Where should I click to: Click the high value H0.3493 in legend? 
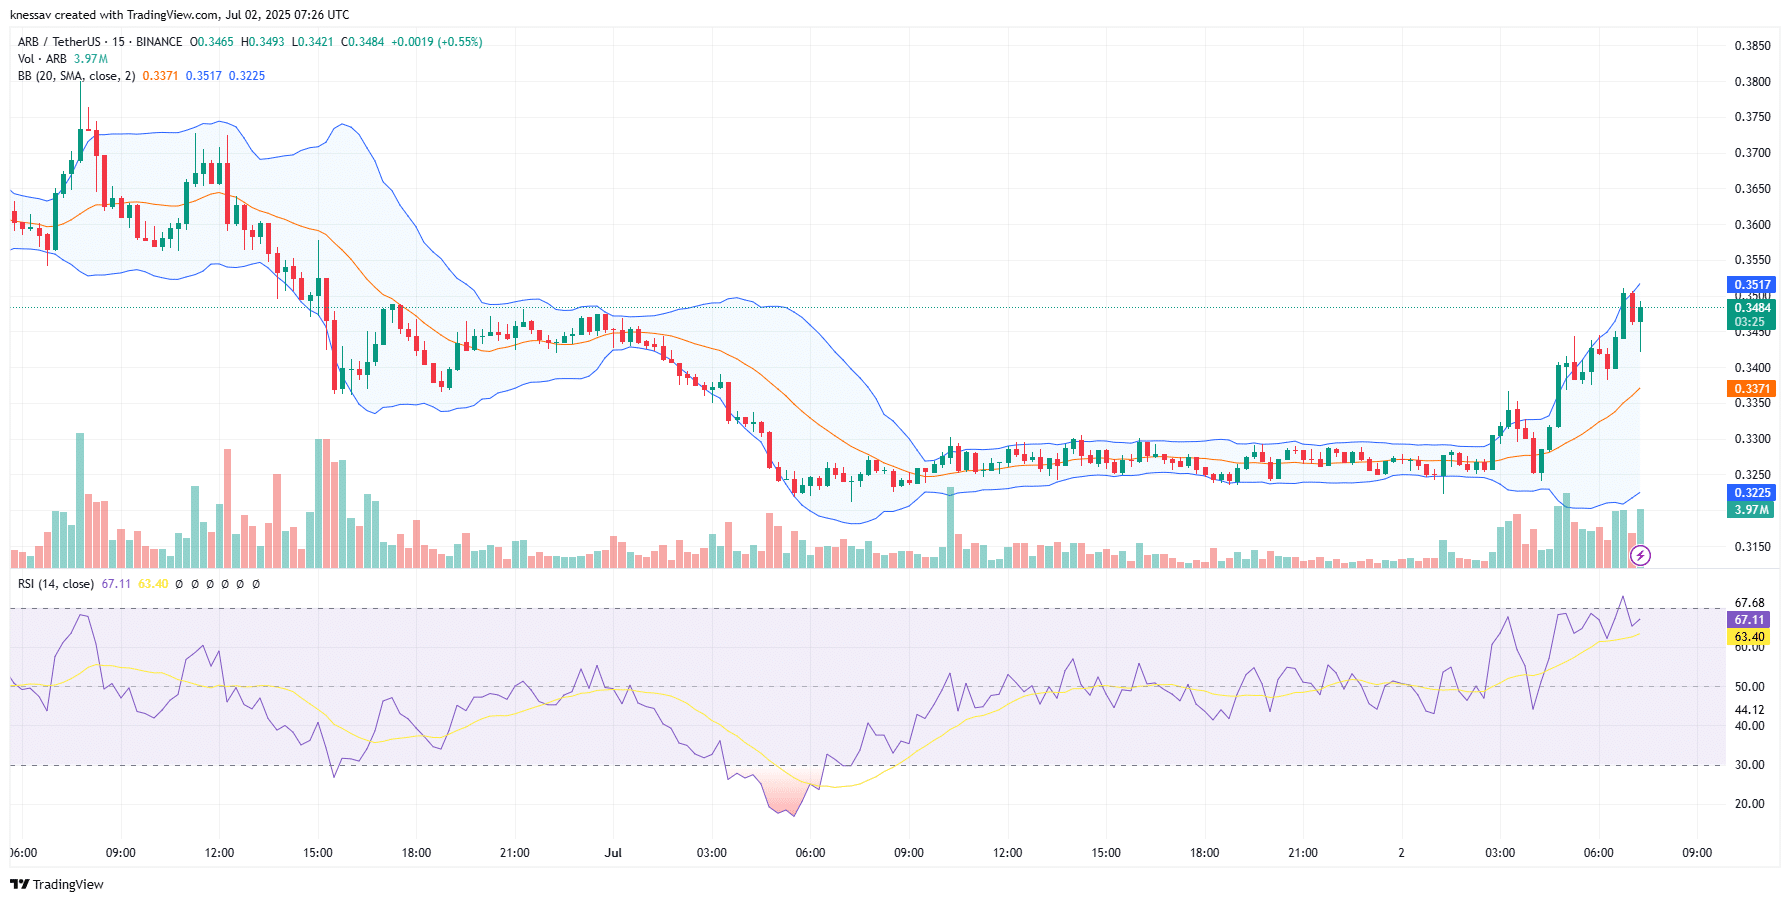pos(262,42)
